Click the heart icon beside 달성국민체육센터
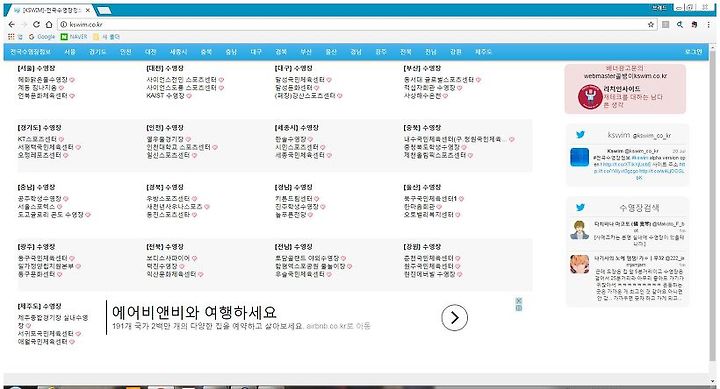This screenshot has height=389, width=720. click(329, 80)
